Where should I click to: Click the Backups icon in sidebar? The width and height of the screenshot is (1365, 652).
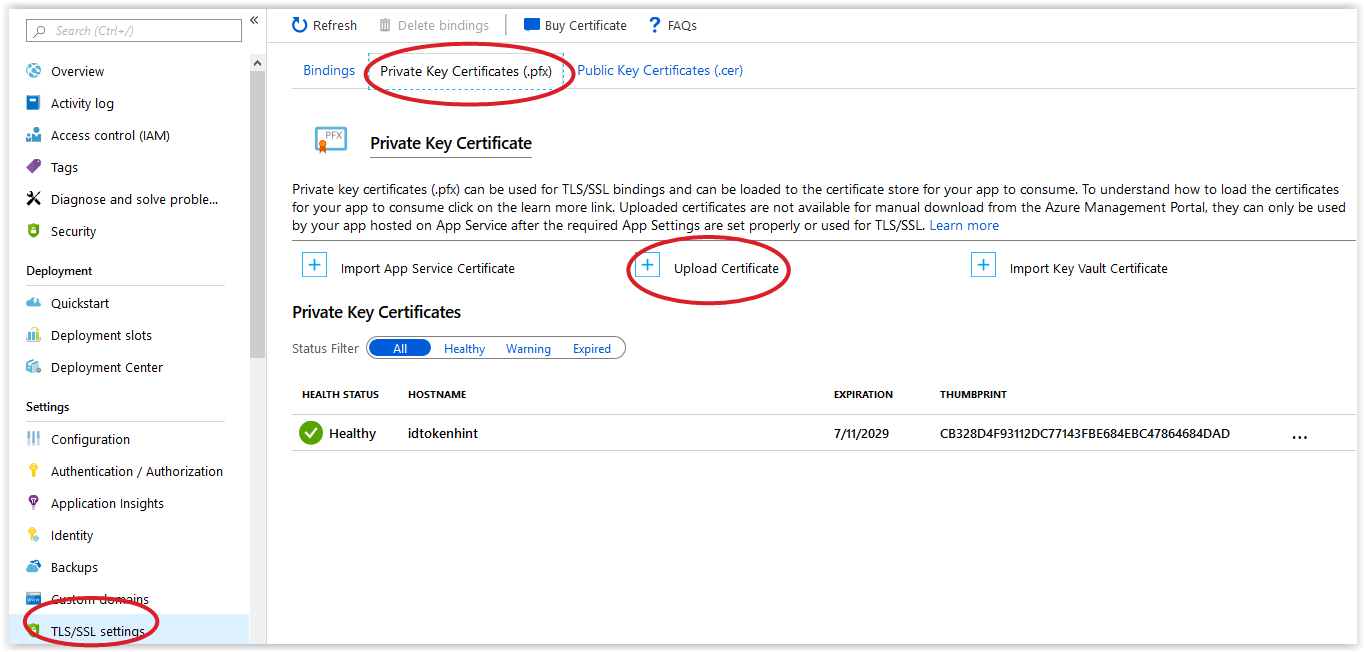34,567
